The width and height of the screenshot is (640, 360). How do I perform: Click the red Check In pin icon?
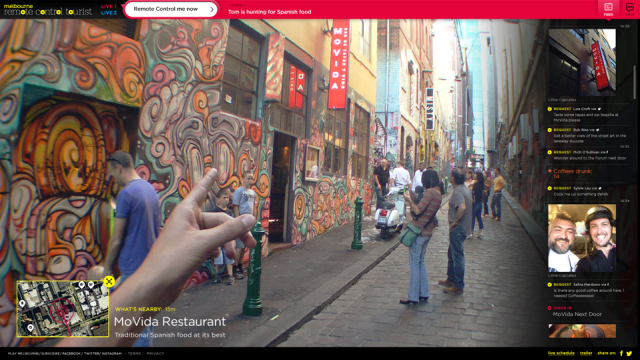[549, 308]
